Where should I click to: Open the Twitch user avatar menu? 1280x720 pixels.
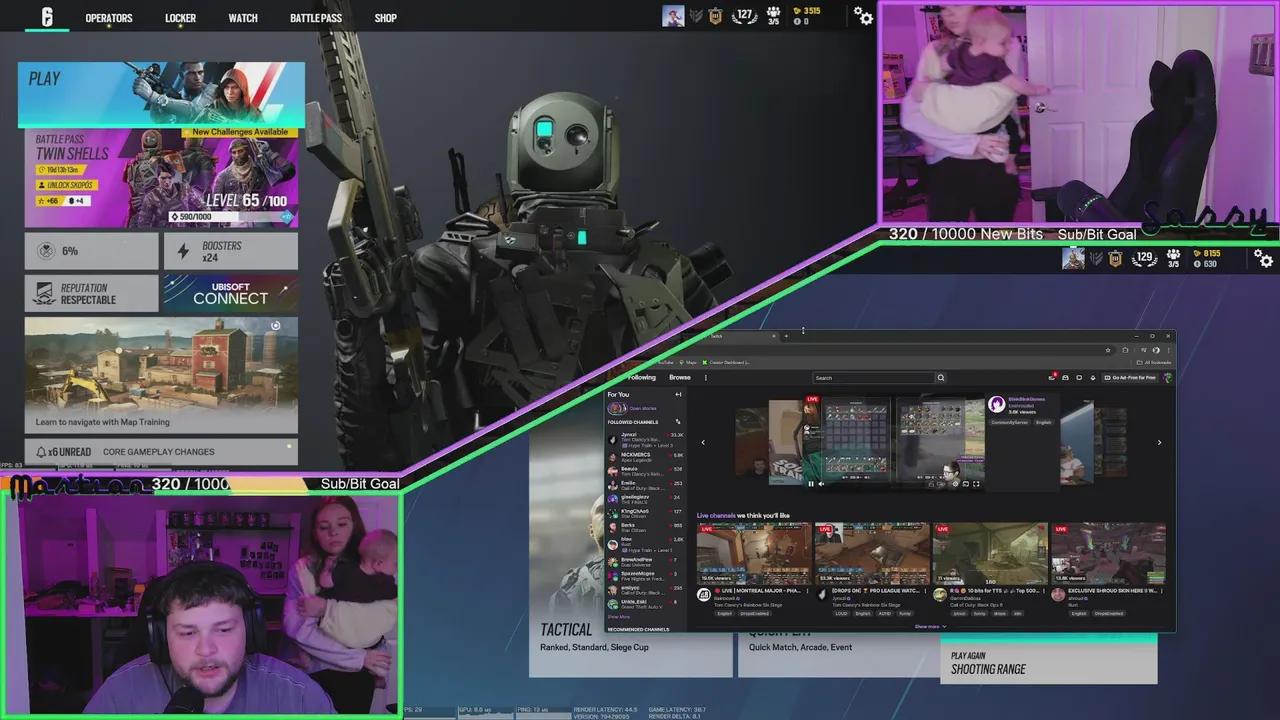(1167, 377)
